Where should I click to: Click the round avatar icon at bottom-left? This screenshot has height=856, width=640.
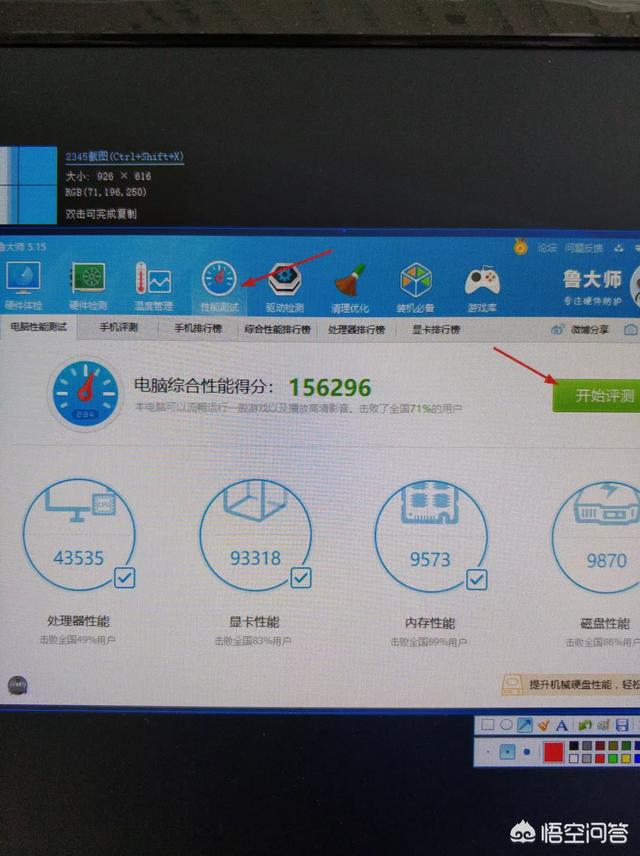point(17,685)
